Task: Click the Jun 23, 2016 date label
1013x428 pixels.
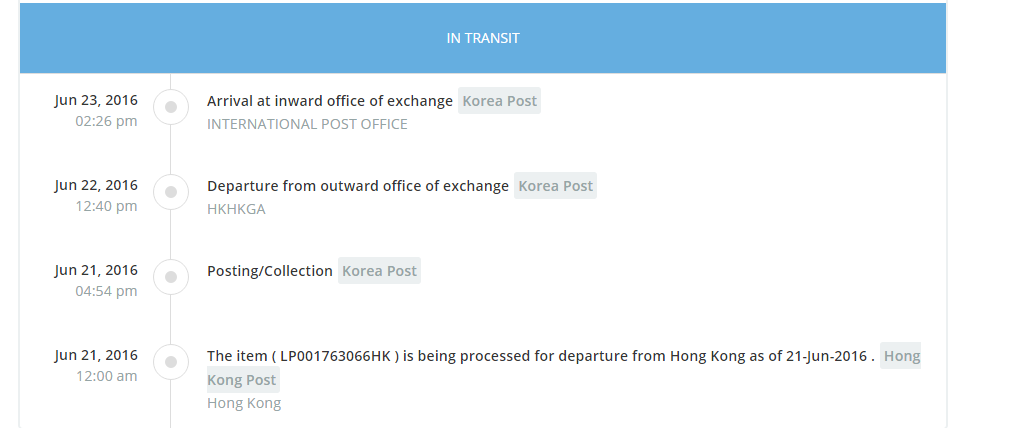Action: (x=96, y=100)
